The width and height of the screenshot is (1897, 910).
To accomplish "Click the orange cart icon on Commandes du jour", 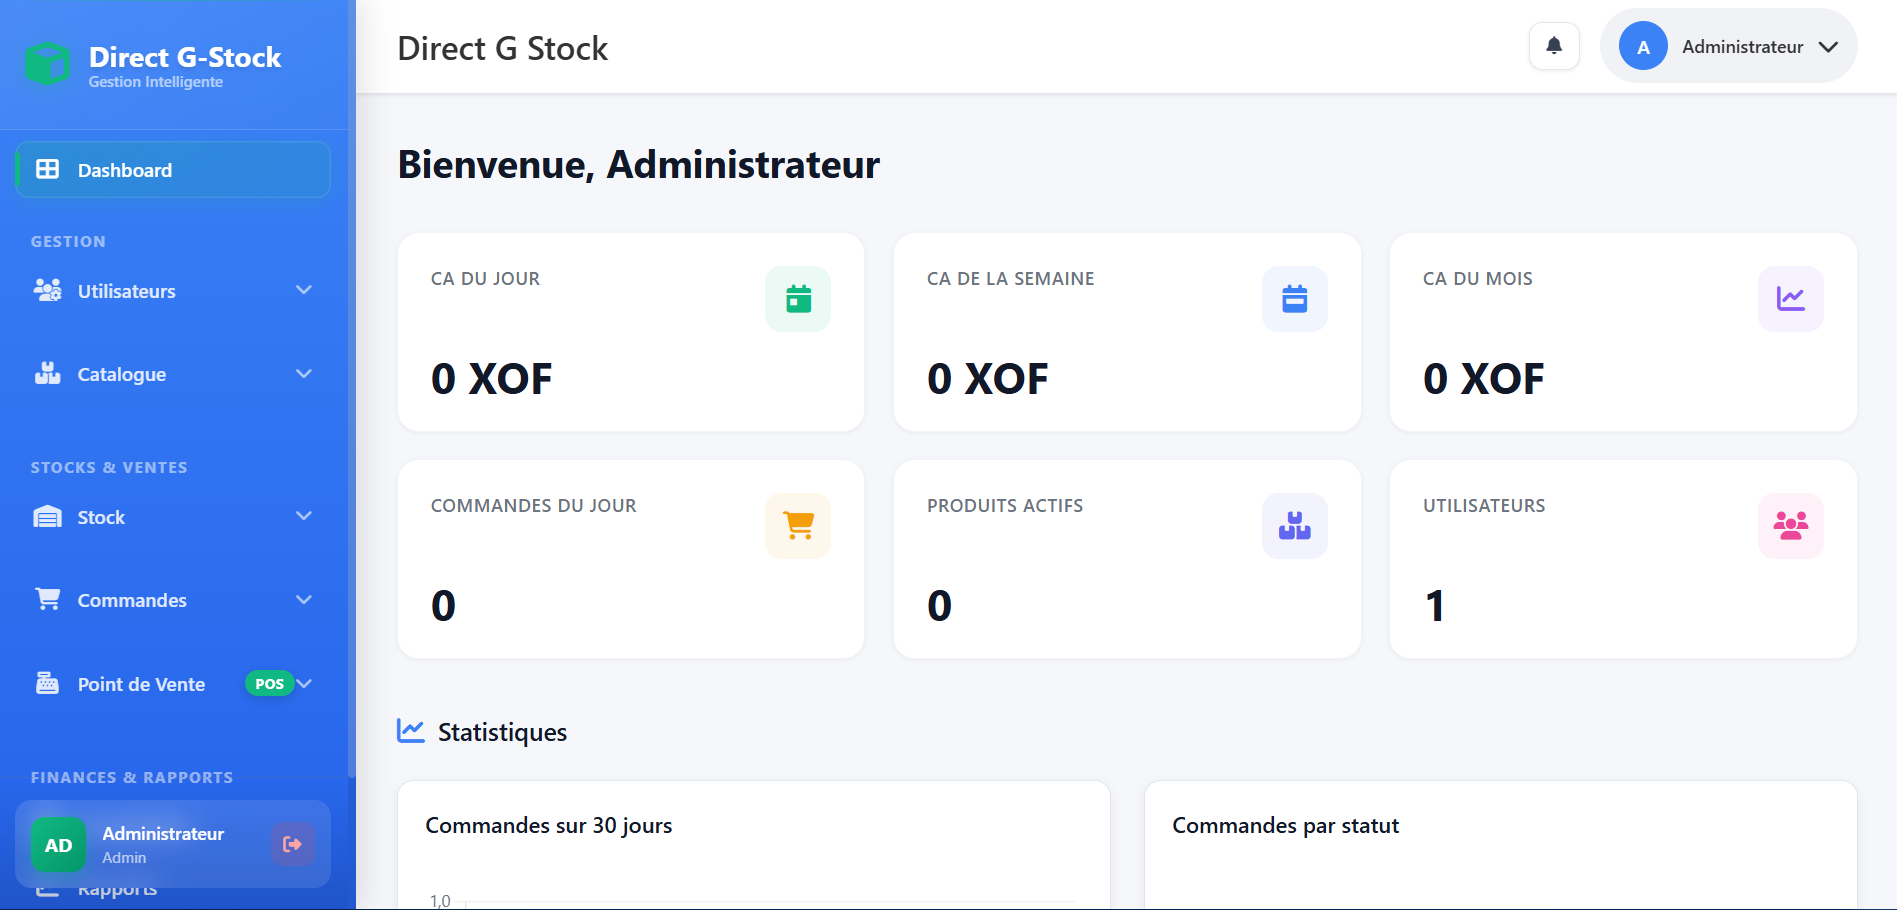I will pyautogui.click(x=798, y=526).
